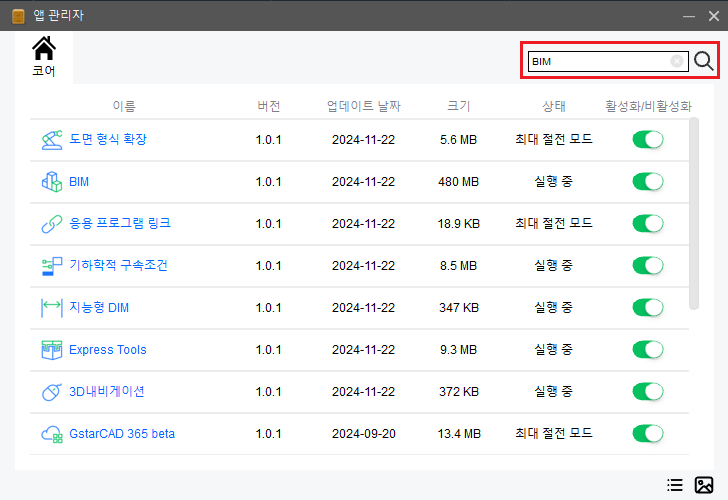Click the search magnifier icon

coord(703,61)
